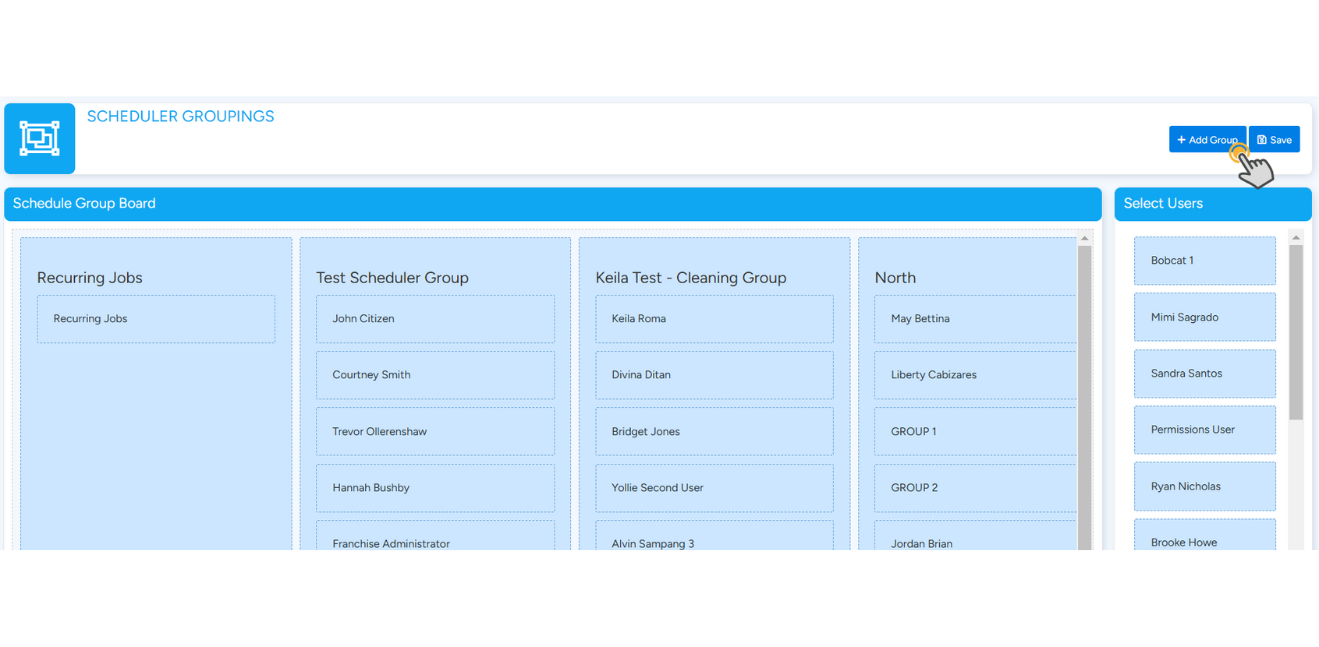This screenshot has height=647, width=1319.
Task: Select the Trevor Ollerenshaw card
Action: pos(435,432)
